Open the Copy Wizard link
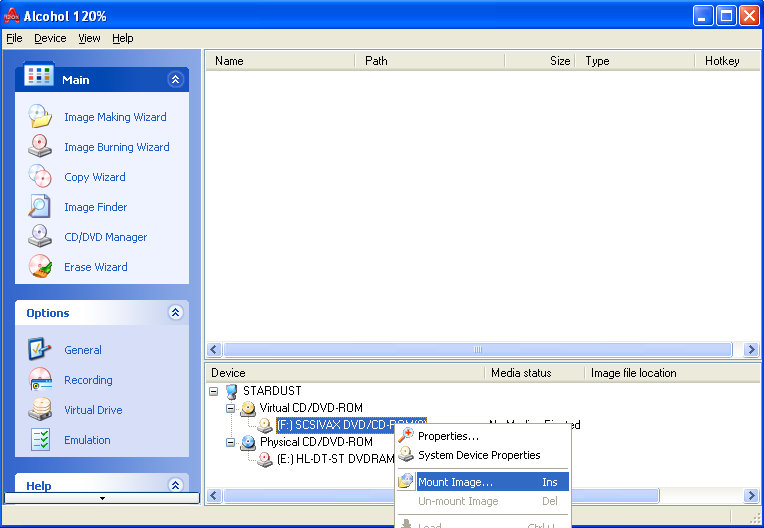Screen dimensions: 764x528 (95, 177)
